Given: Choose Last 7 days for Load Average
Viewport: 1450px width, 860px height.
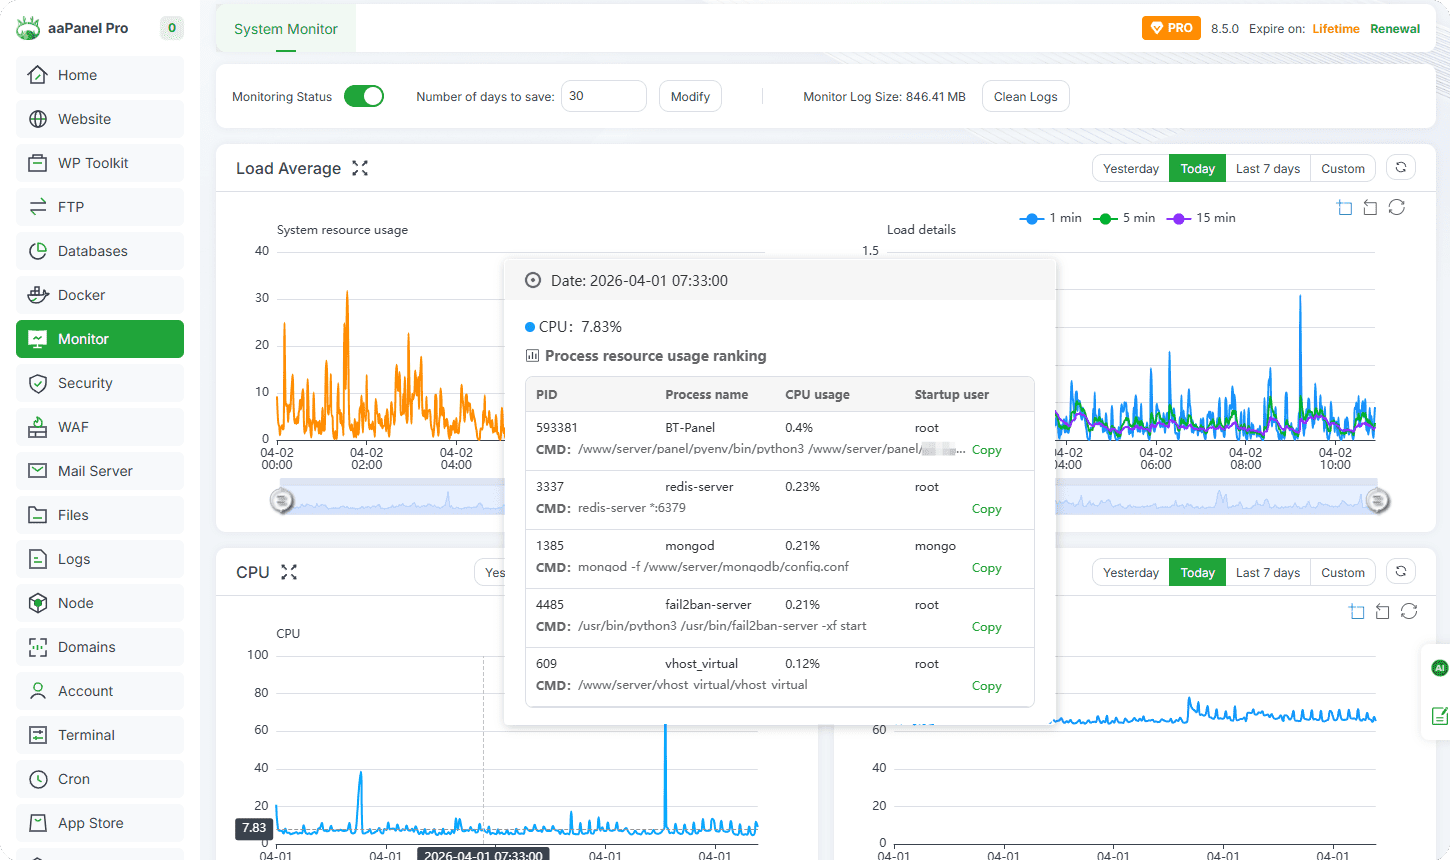Looking at the screenshot, I should [x=1267, y=168].
